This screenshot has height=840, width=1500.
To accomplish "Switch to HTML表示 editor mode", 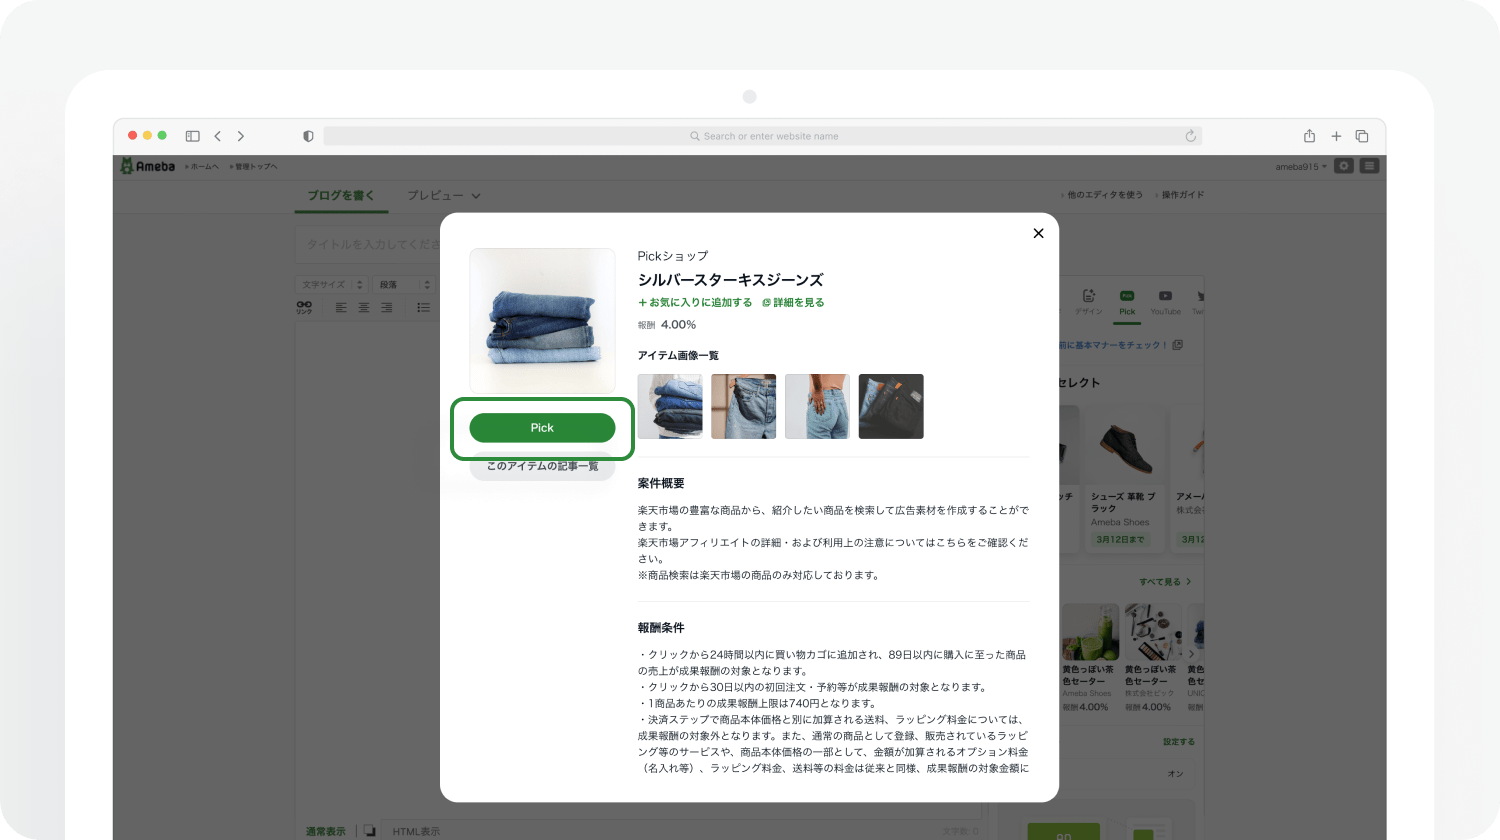I will pyautogui.click(x=416, y=831).
